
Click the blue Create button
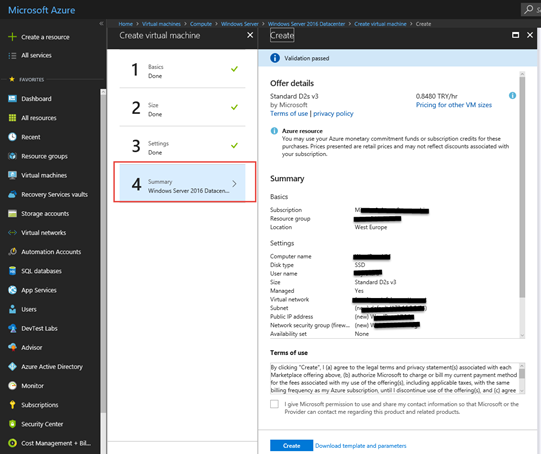tap(291, 445)
